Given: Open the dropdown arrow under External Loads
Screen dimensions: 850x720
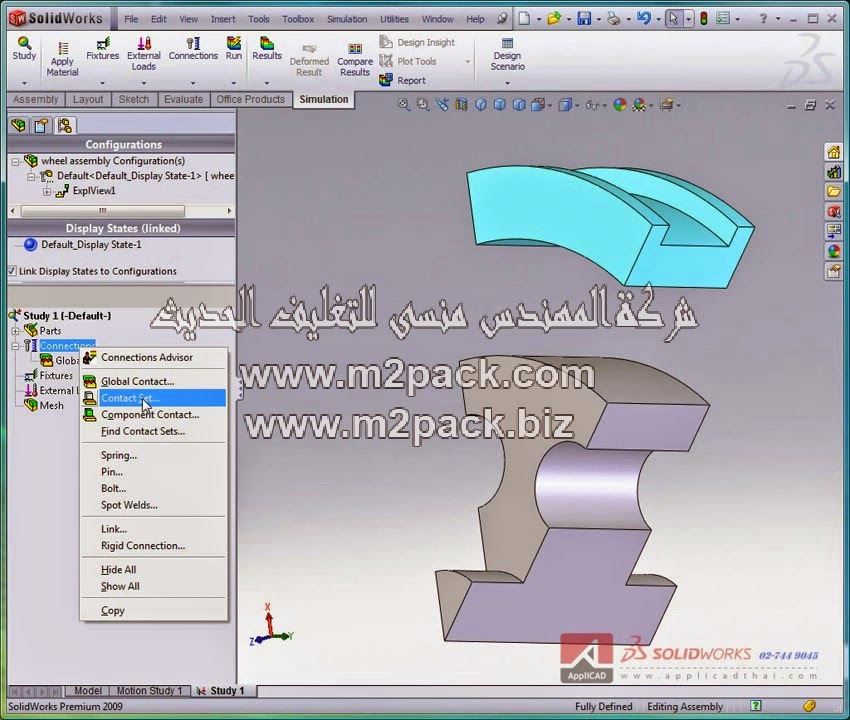Looking at the screenshot, I should pyautogui.click(x=144, y=83).
